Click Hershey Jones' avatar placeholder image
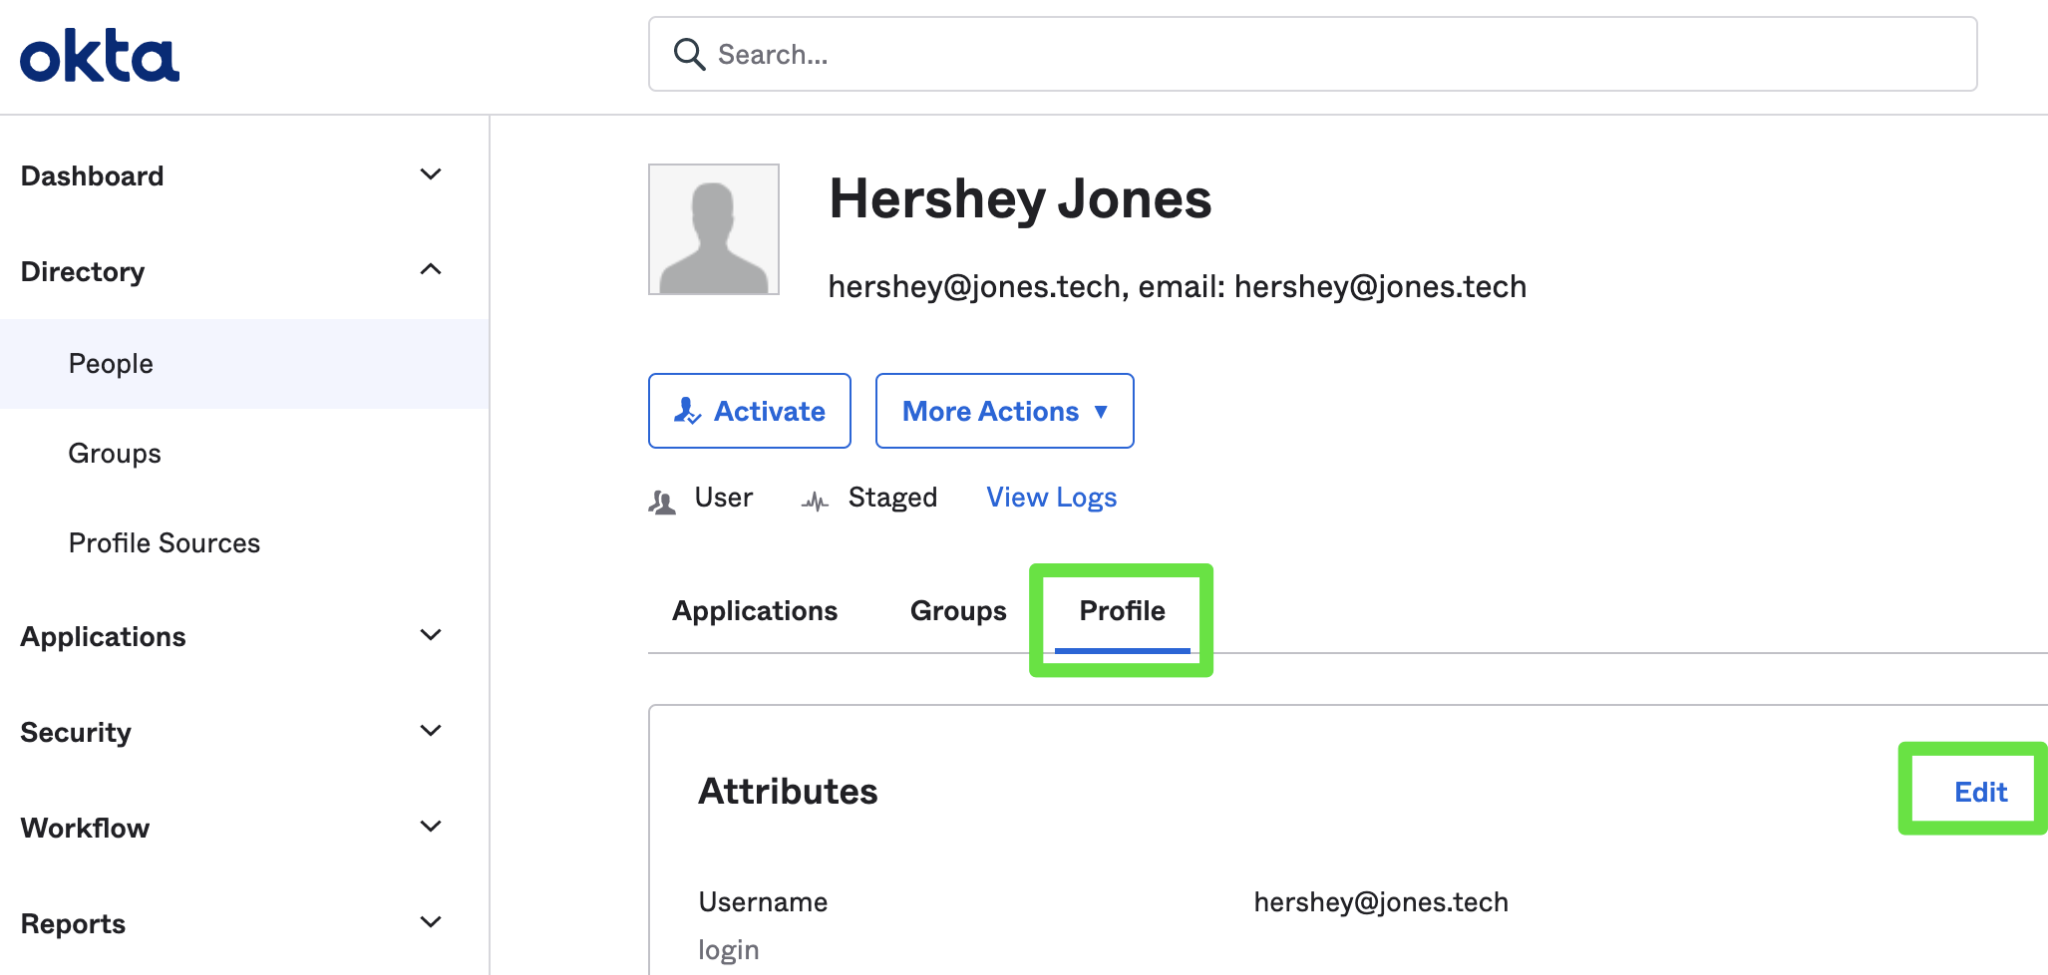Screen dimensions: 2048x975 [713, 229]
